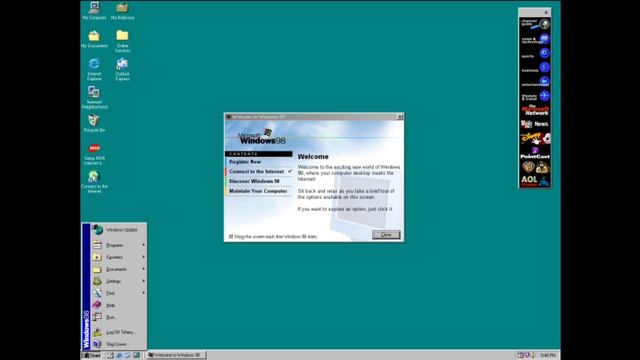Click the system tray clock
This screenshot has height=360, width=640.
click(548, 356)
